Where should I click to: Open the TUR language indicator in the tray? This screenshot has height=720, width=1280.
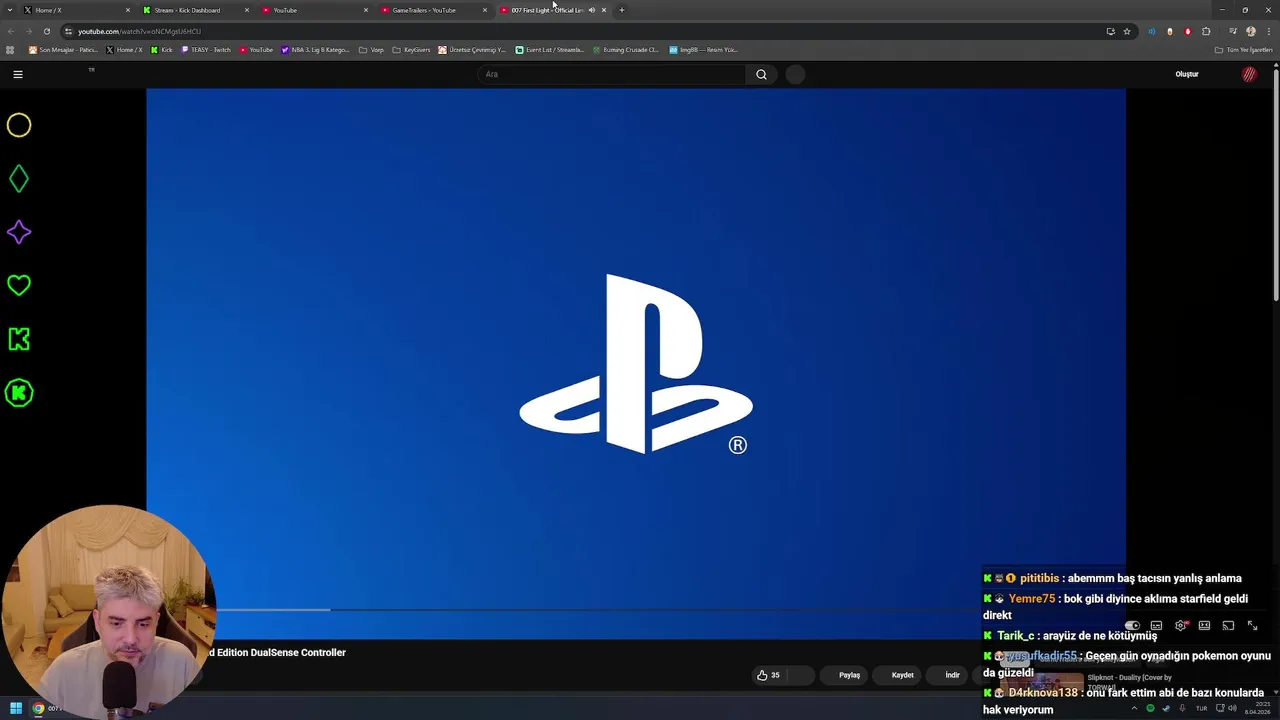point(1201,708)
